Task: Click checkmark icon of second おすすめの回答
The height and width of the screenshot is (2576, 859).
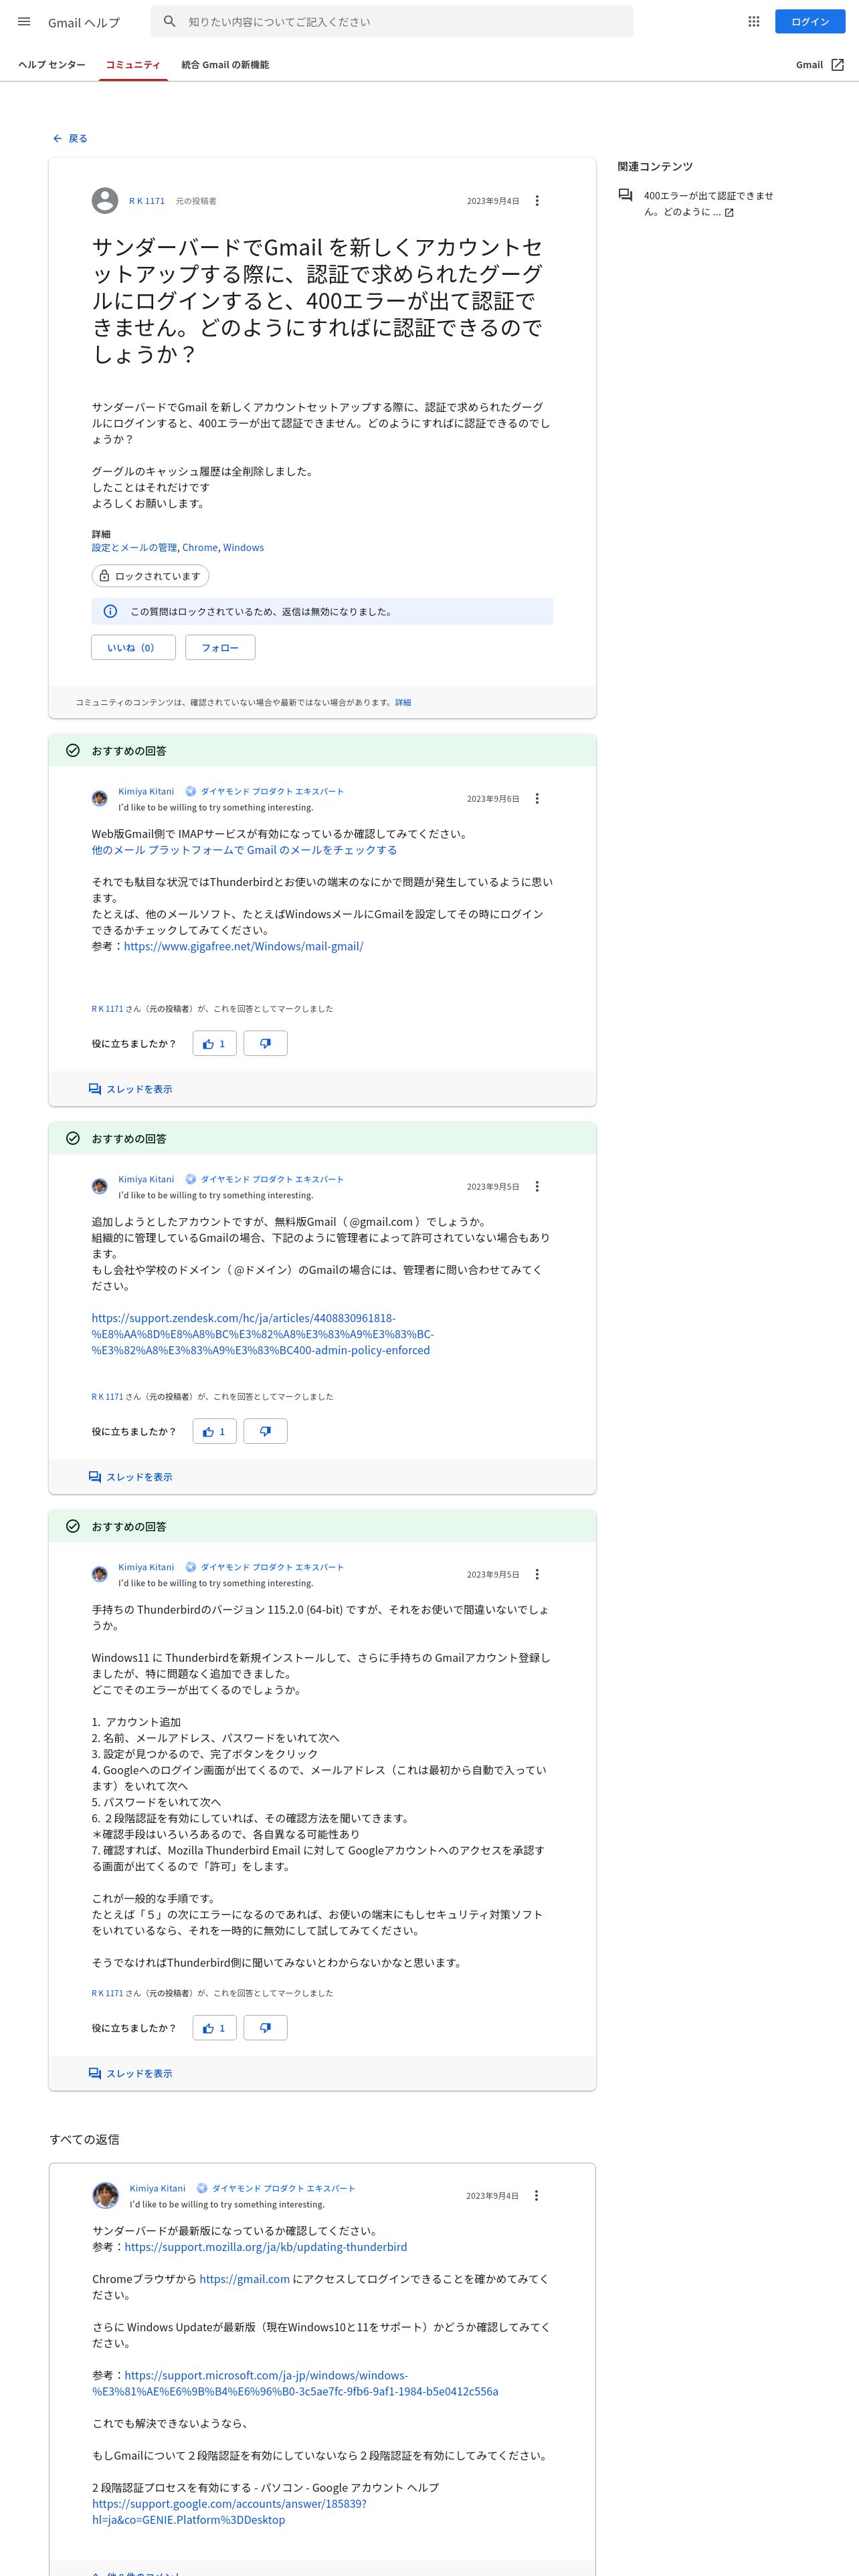Action: click(x=73, y=1139)
